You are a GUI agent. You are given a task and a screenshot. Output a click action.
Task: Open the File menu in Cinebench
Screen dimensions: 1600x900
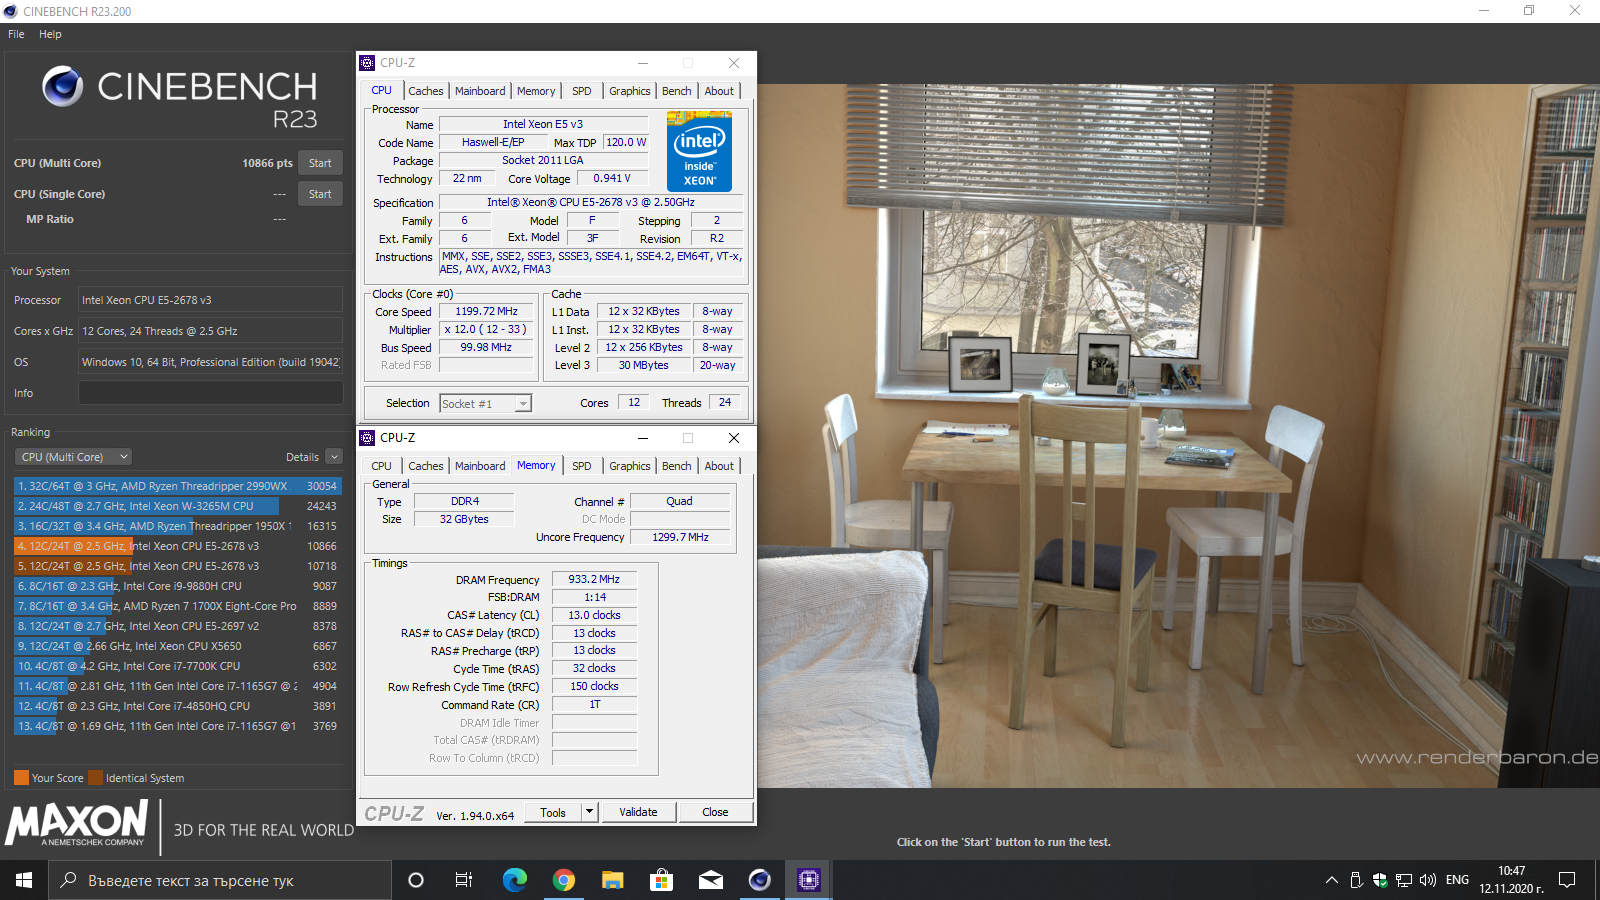16,34
